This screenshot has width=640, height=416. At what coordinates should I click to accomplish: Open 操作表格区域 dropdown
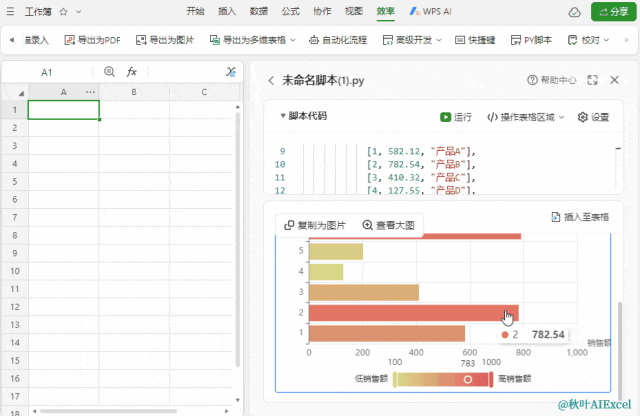[x=526, y=117]
